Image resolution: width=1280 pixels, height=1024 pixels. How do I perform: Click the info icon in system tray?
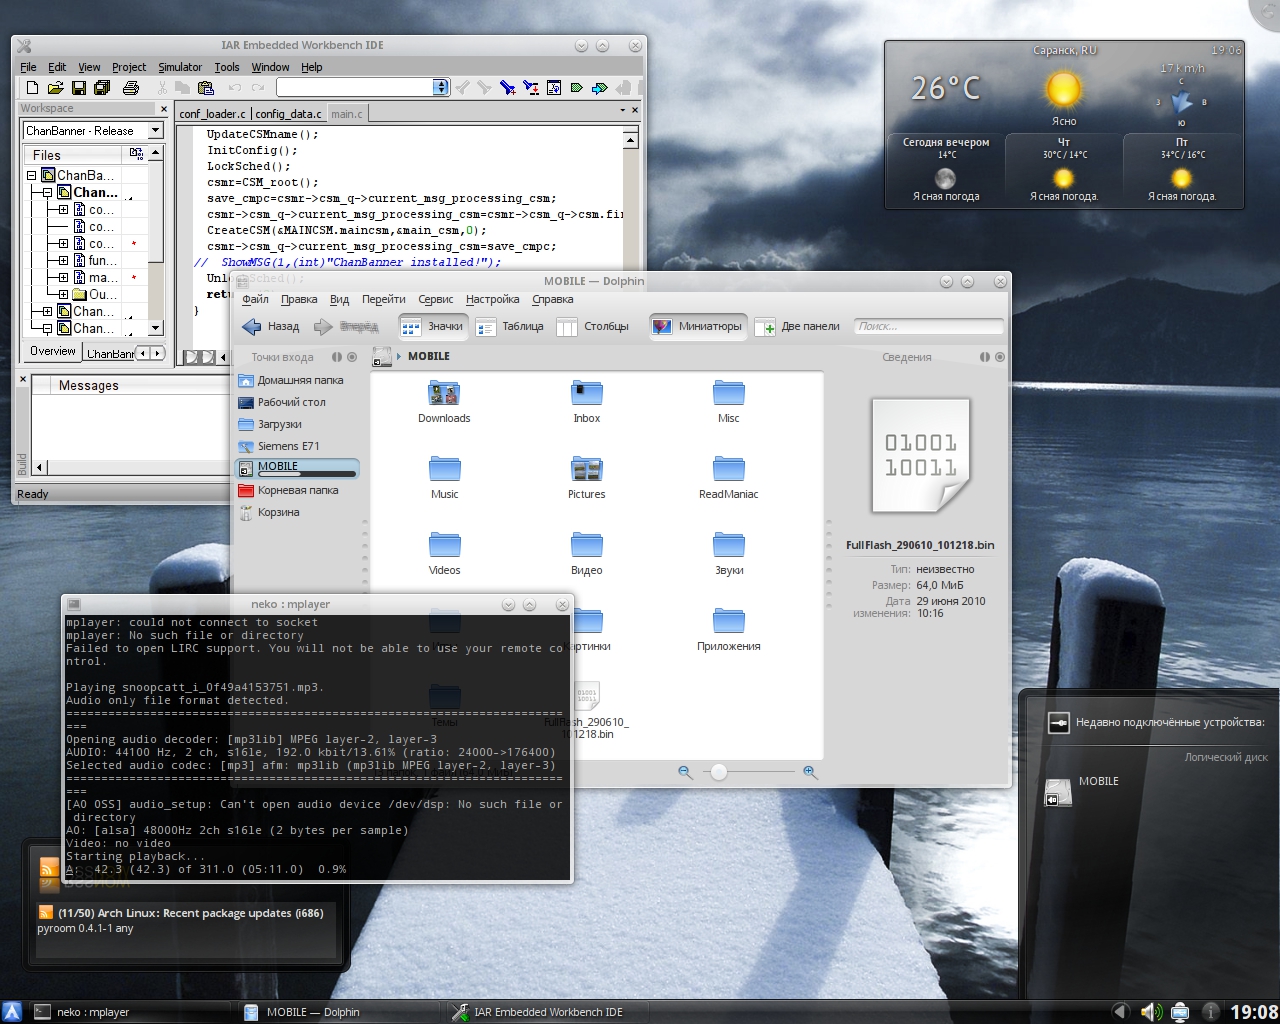point(1210,1012)
